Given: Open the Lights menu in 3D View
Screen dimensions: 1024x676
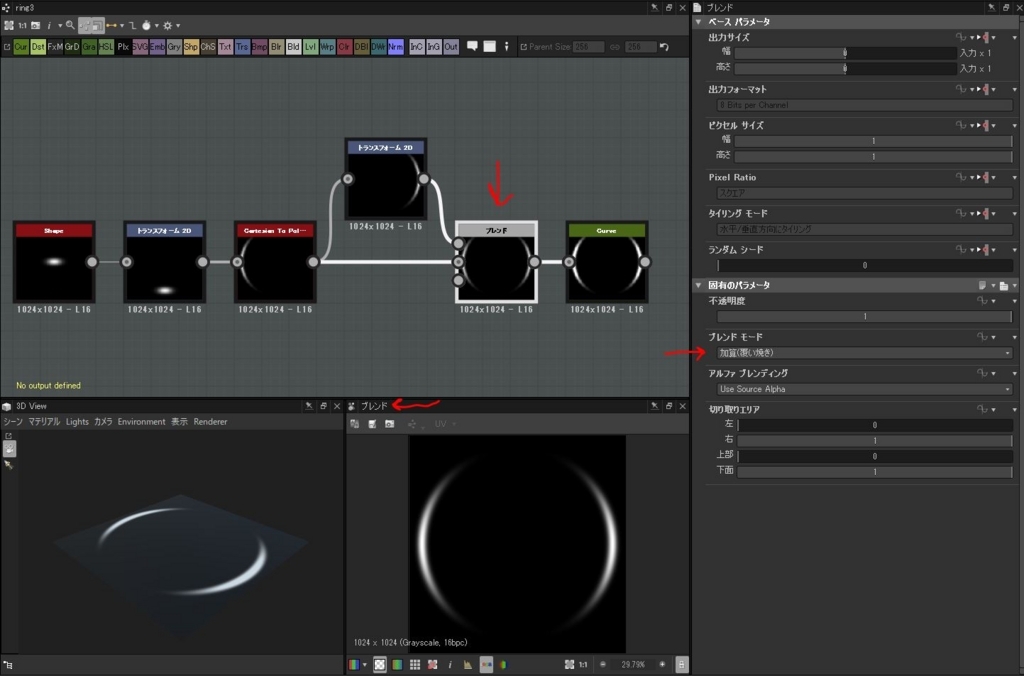Looking at the screenshot, I should (x=77, y=422).
